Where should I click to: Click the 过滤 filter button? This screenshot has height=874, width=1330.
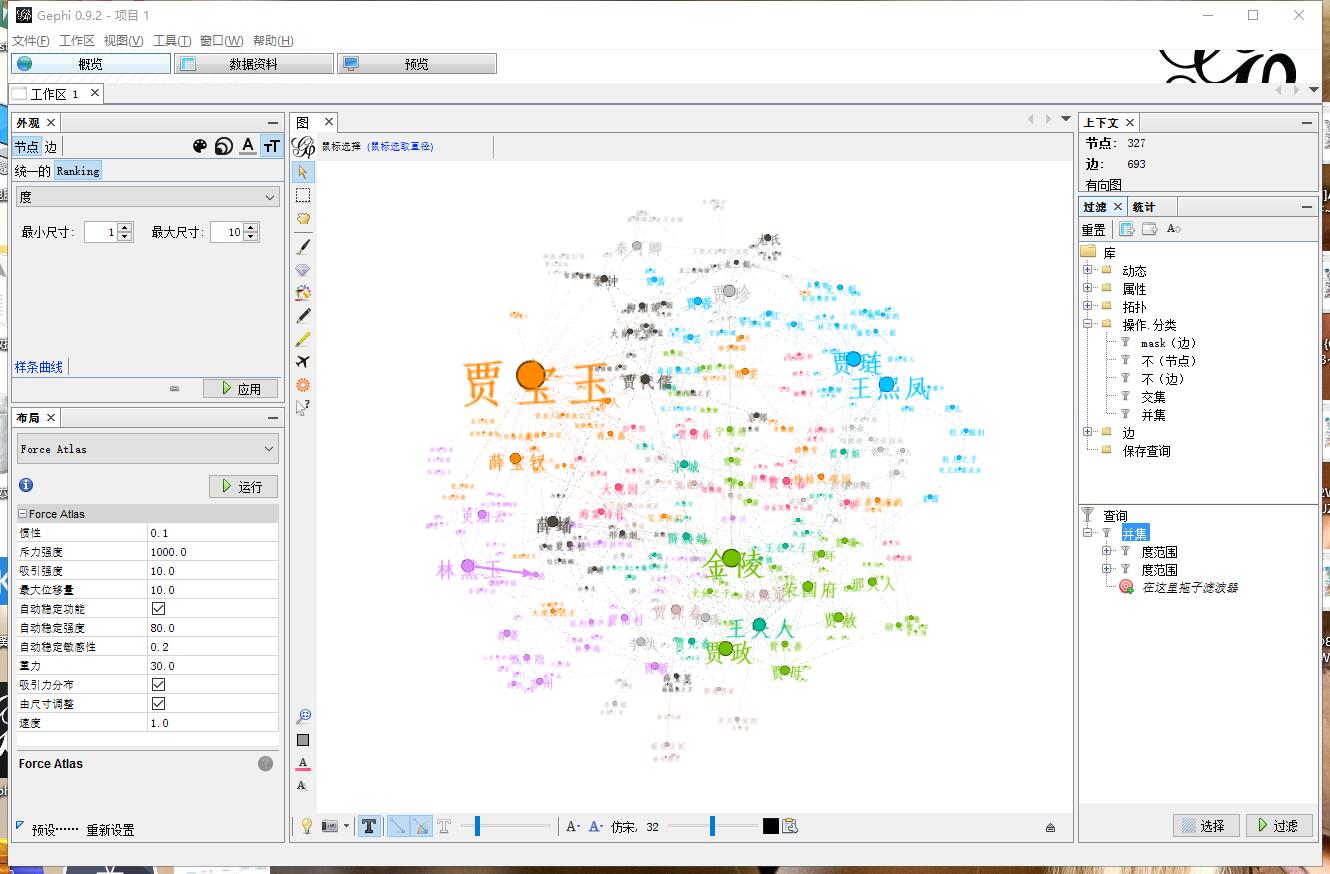click(x=1279, y=825)
